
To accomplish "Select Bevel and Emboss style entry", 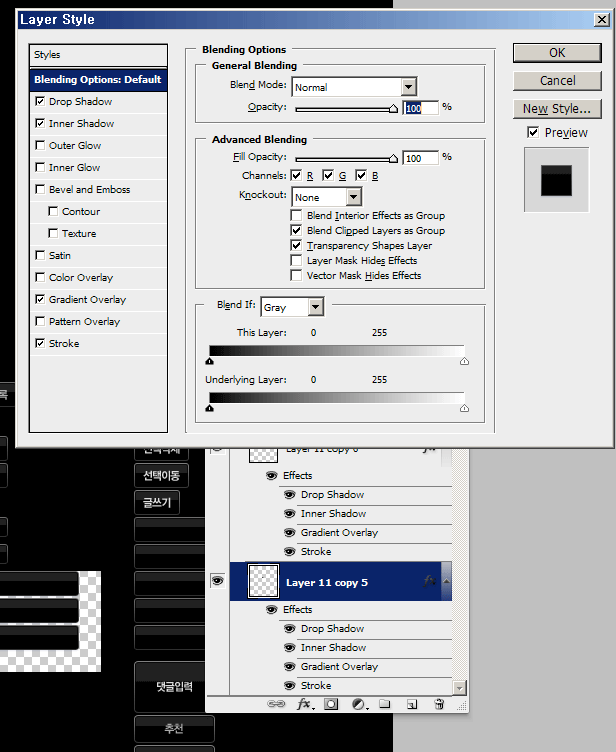I will 89,190.
